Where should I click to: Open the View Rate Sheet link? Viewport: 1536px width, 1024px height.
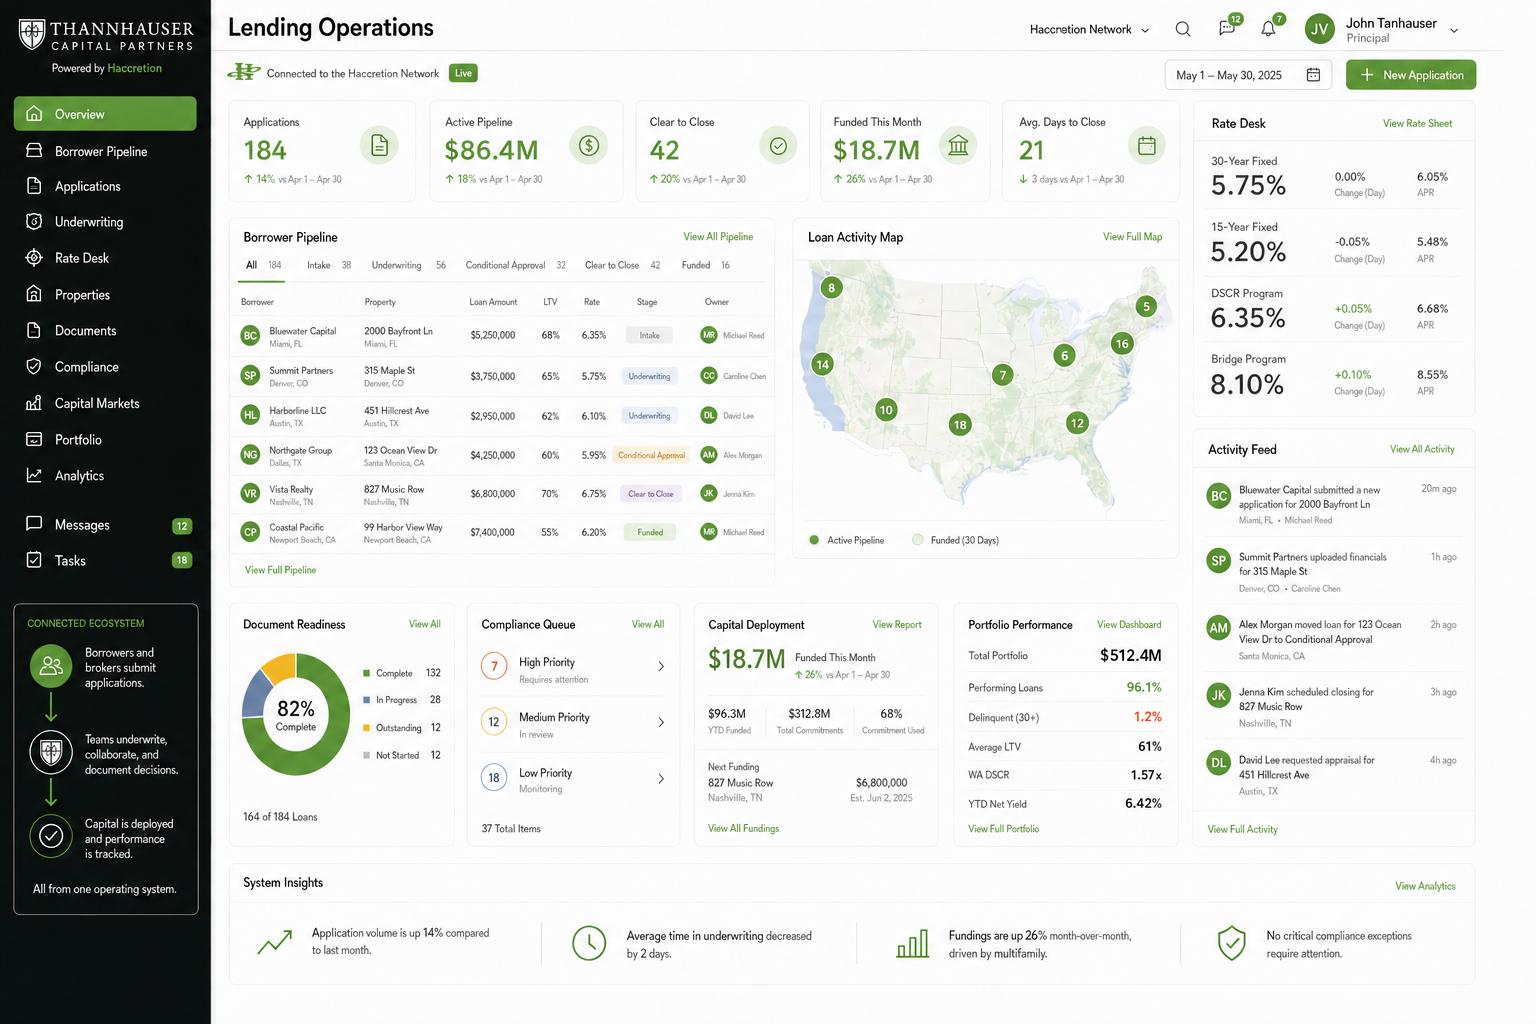tap(1417, 124)
